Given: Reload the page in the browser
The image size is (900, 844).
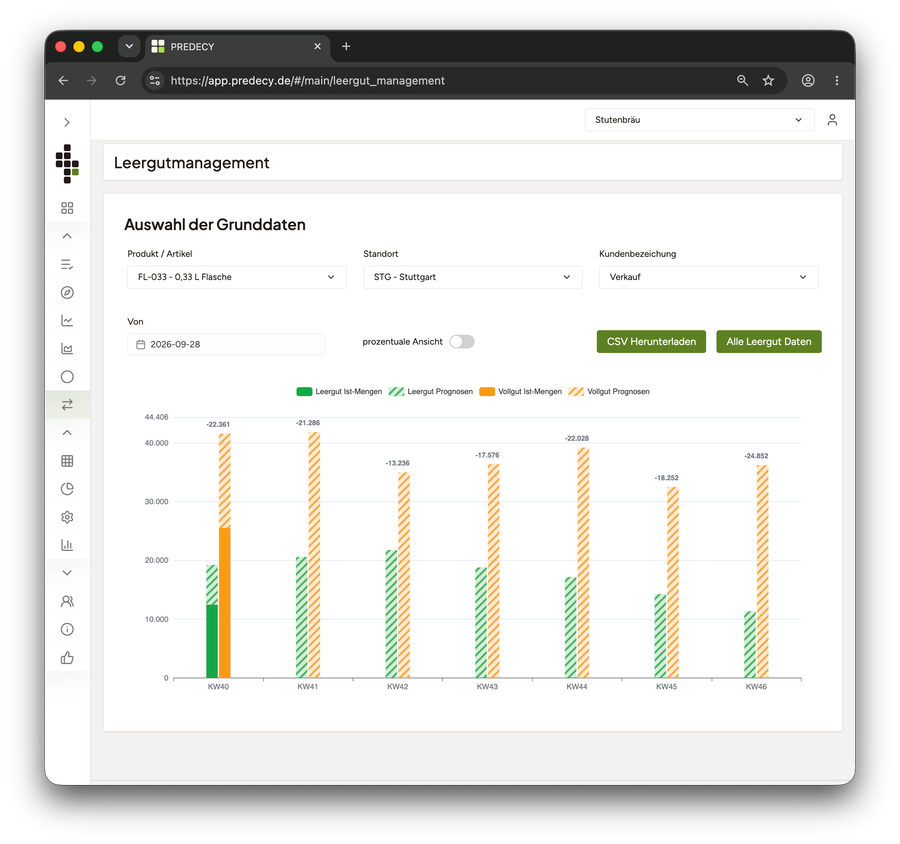Looking at the screenshot, I should click(x=121, y=81).
